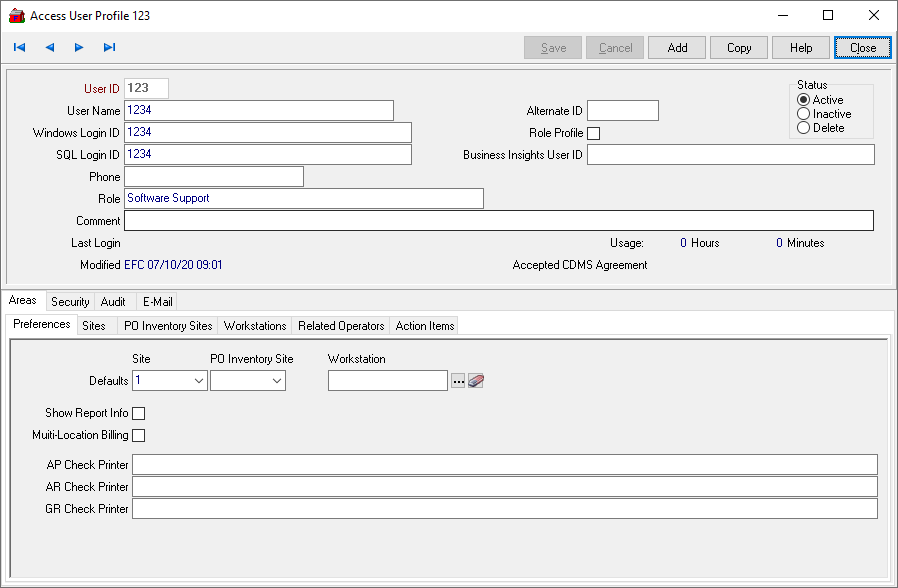Click the Phone input field
Image resolution: width=898 pixels, height=588 pixels.
[x=213, y=177]
